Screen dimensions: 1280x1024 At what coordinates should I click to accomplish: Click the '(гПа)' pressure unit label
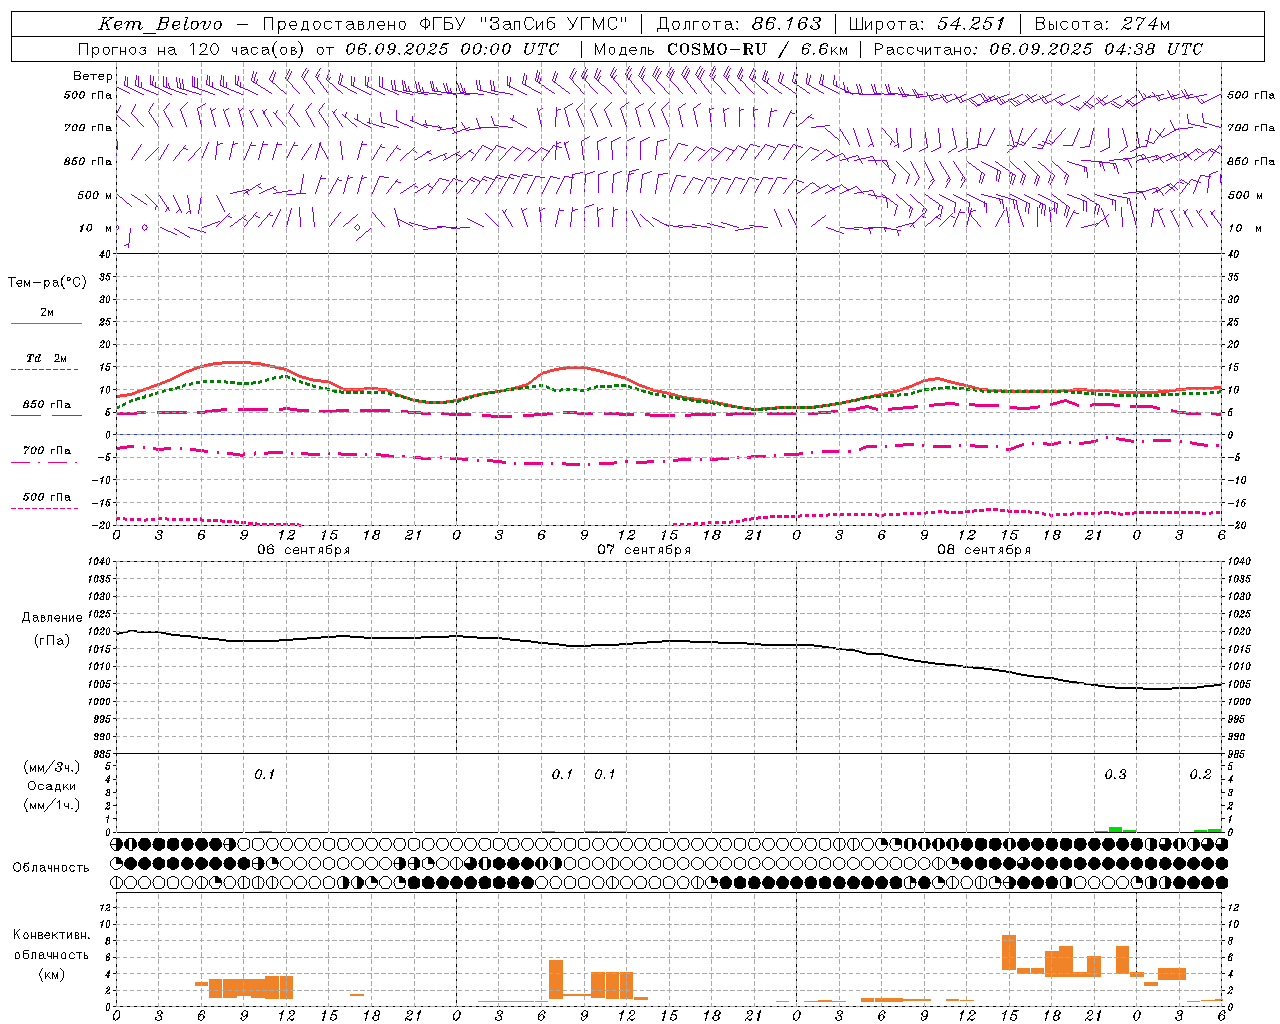[x=52, y=640]
